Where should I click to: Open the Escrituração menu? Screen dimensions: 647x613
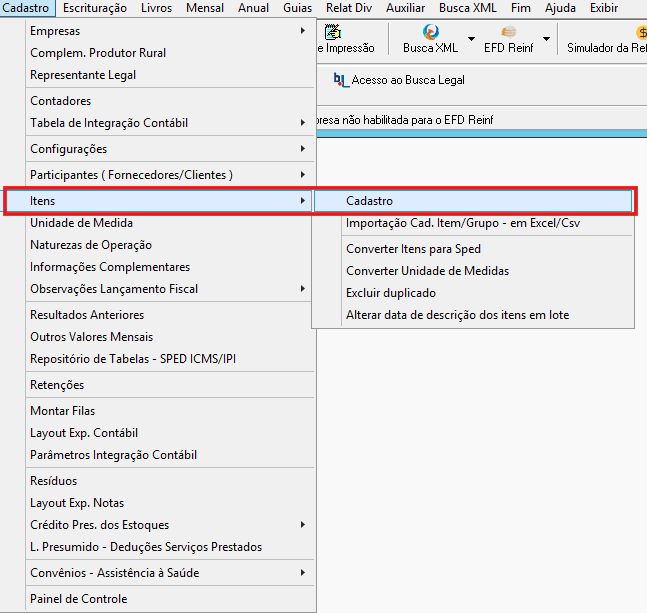[x=95, y=8]
